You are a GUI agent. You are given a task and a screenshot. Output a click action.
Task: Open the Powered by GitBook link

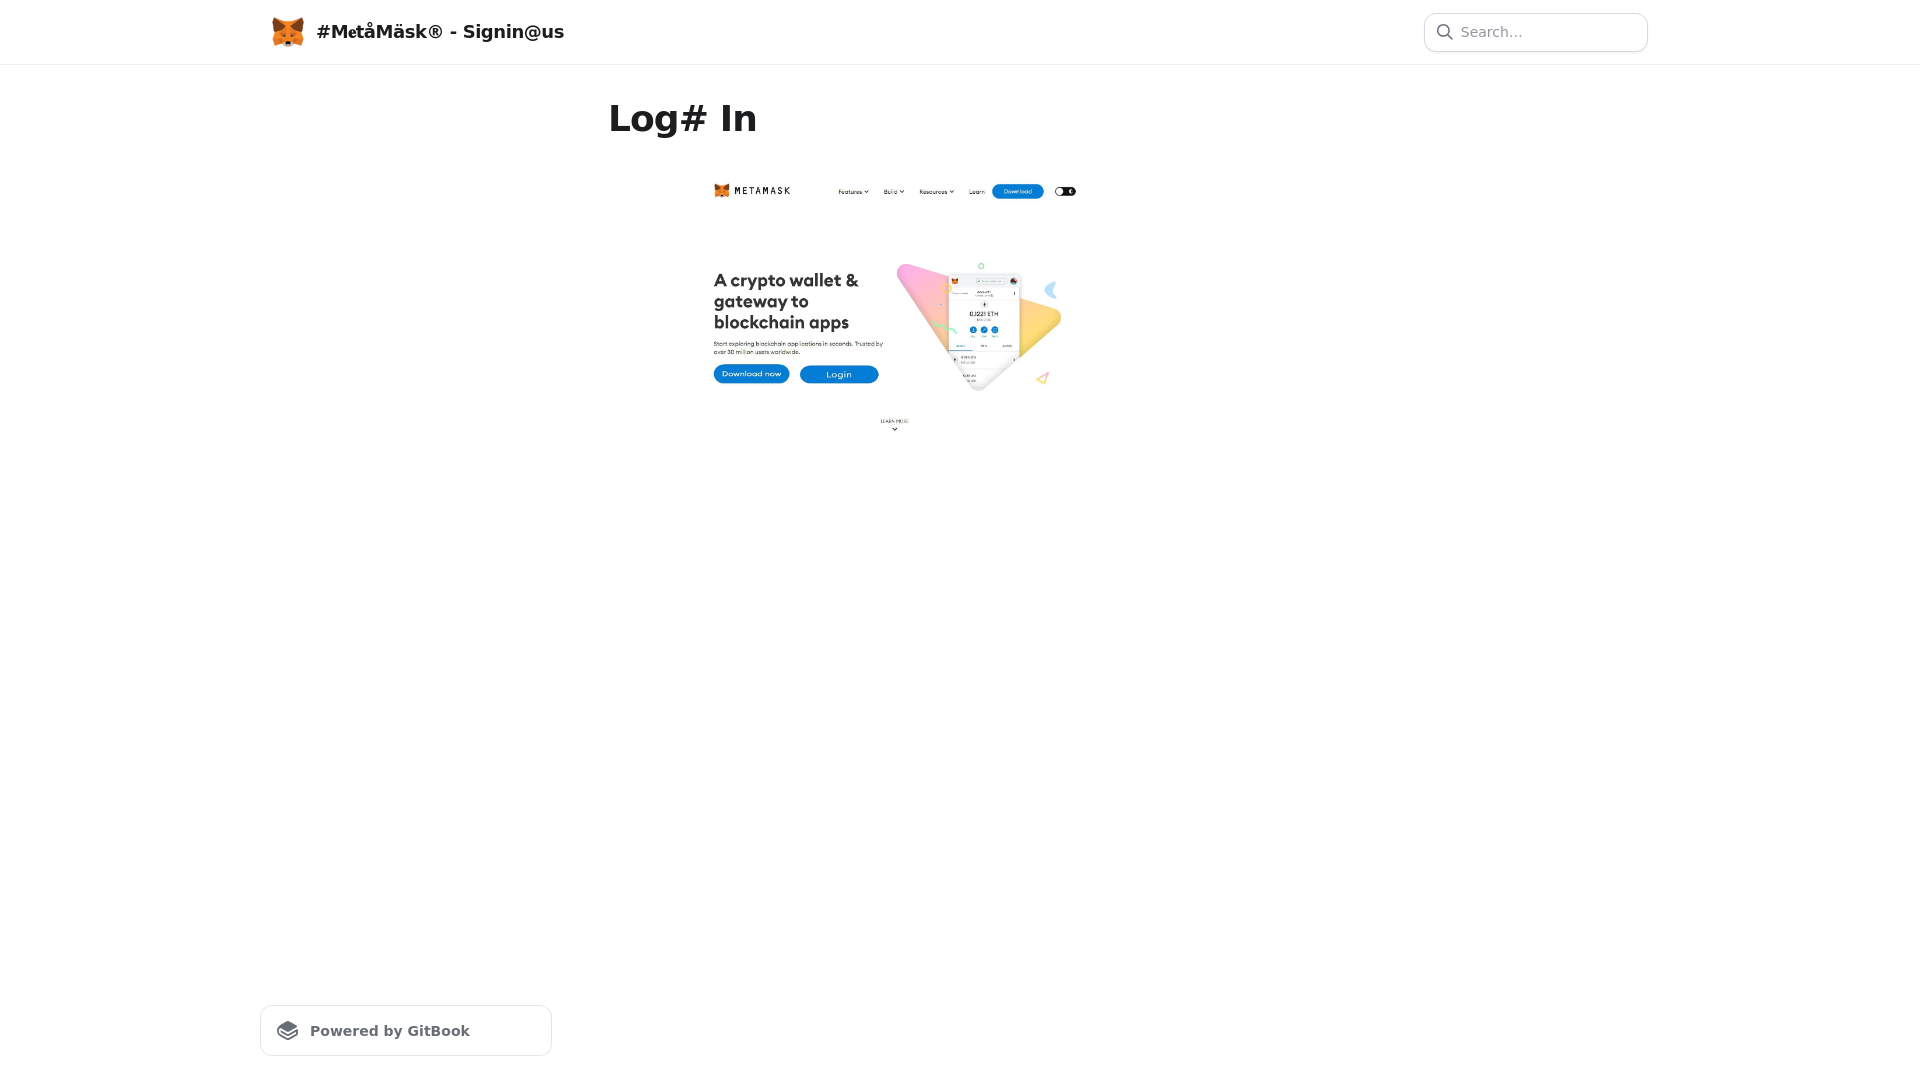405,1030
